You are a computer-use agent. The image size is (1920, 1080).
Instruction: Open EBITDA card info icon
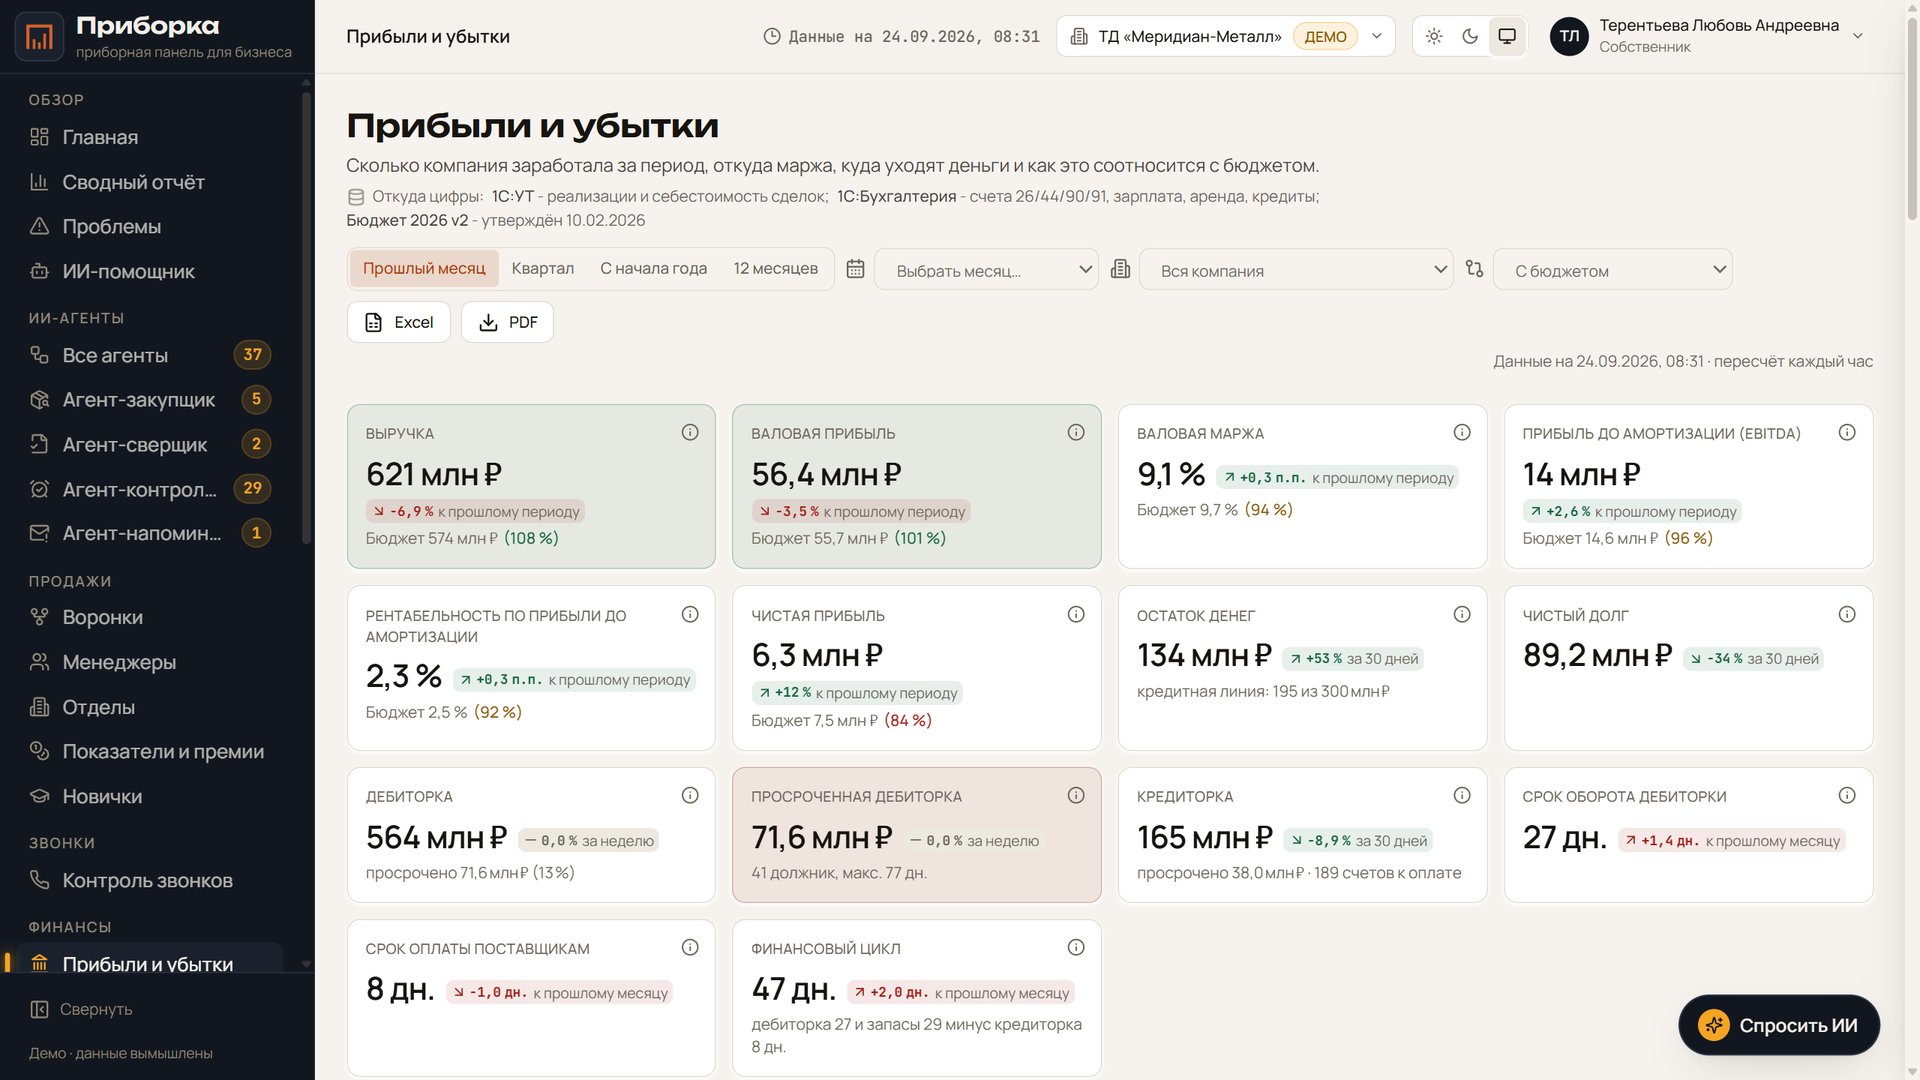tap(1847, 432)
